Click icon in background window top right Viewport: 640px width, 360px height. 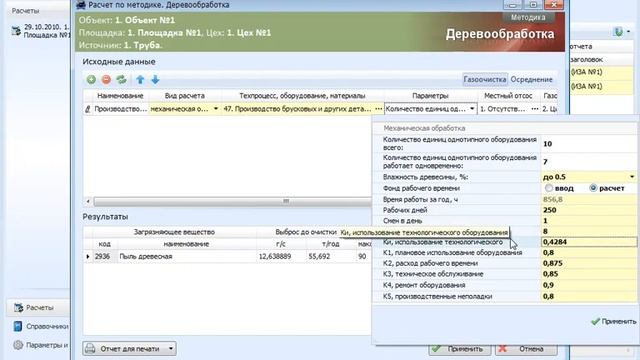tap(618, 32)
